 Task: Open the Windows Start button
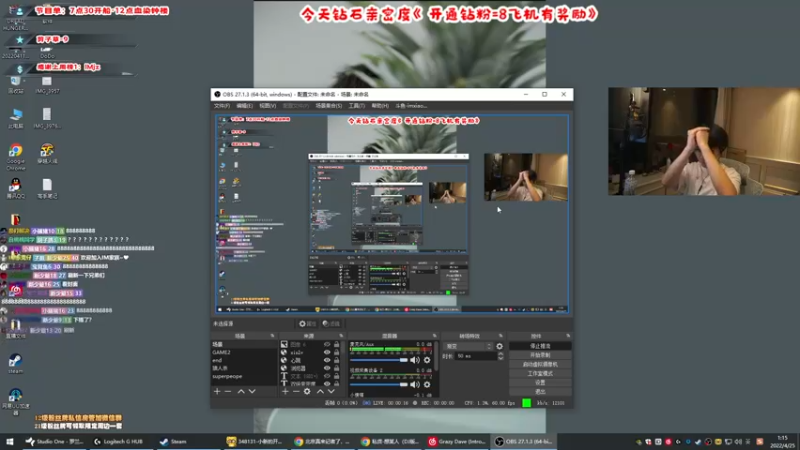(x=10, y=441)
